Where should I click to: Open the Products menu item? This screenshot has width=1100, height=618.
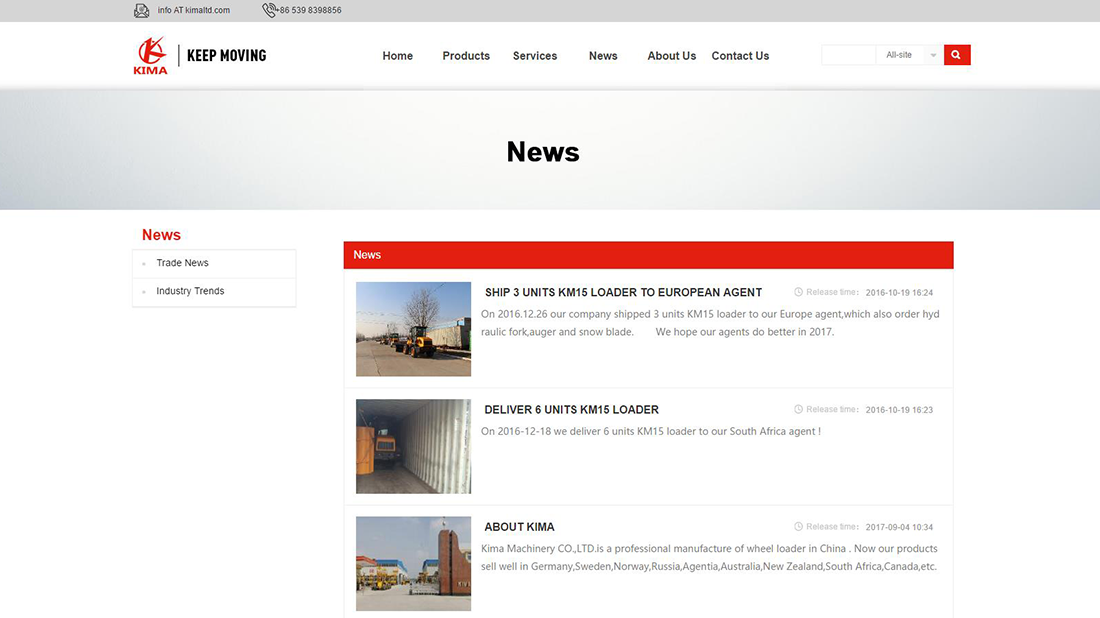pos(466,56)
